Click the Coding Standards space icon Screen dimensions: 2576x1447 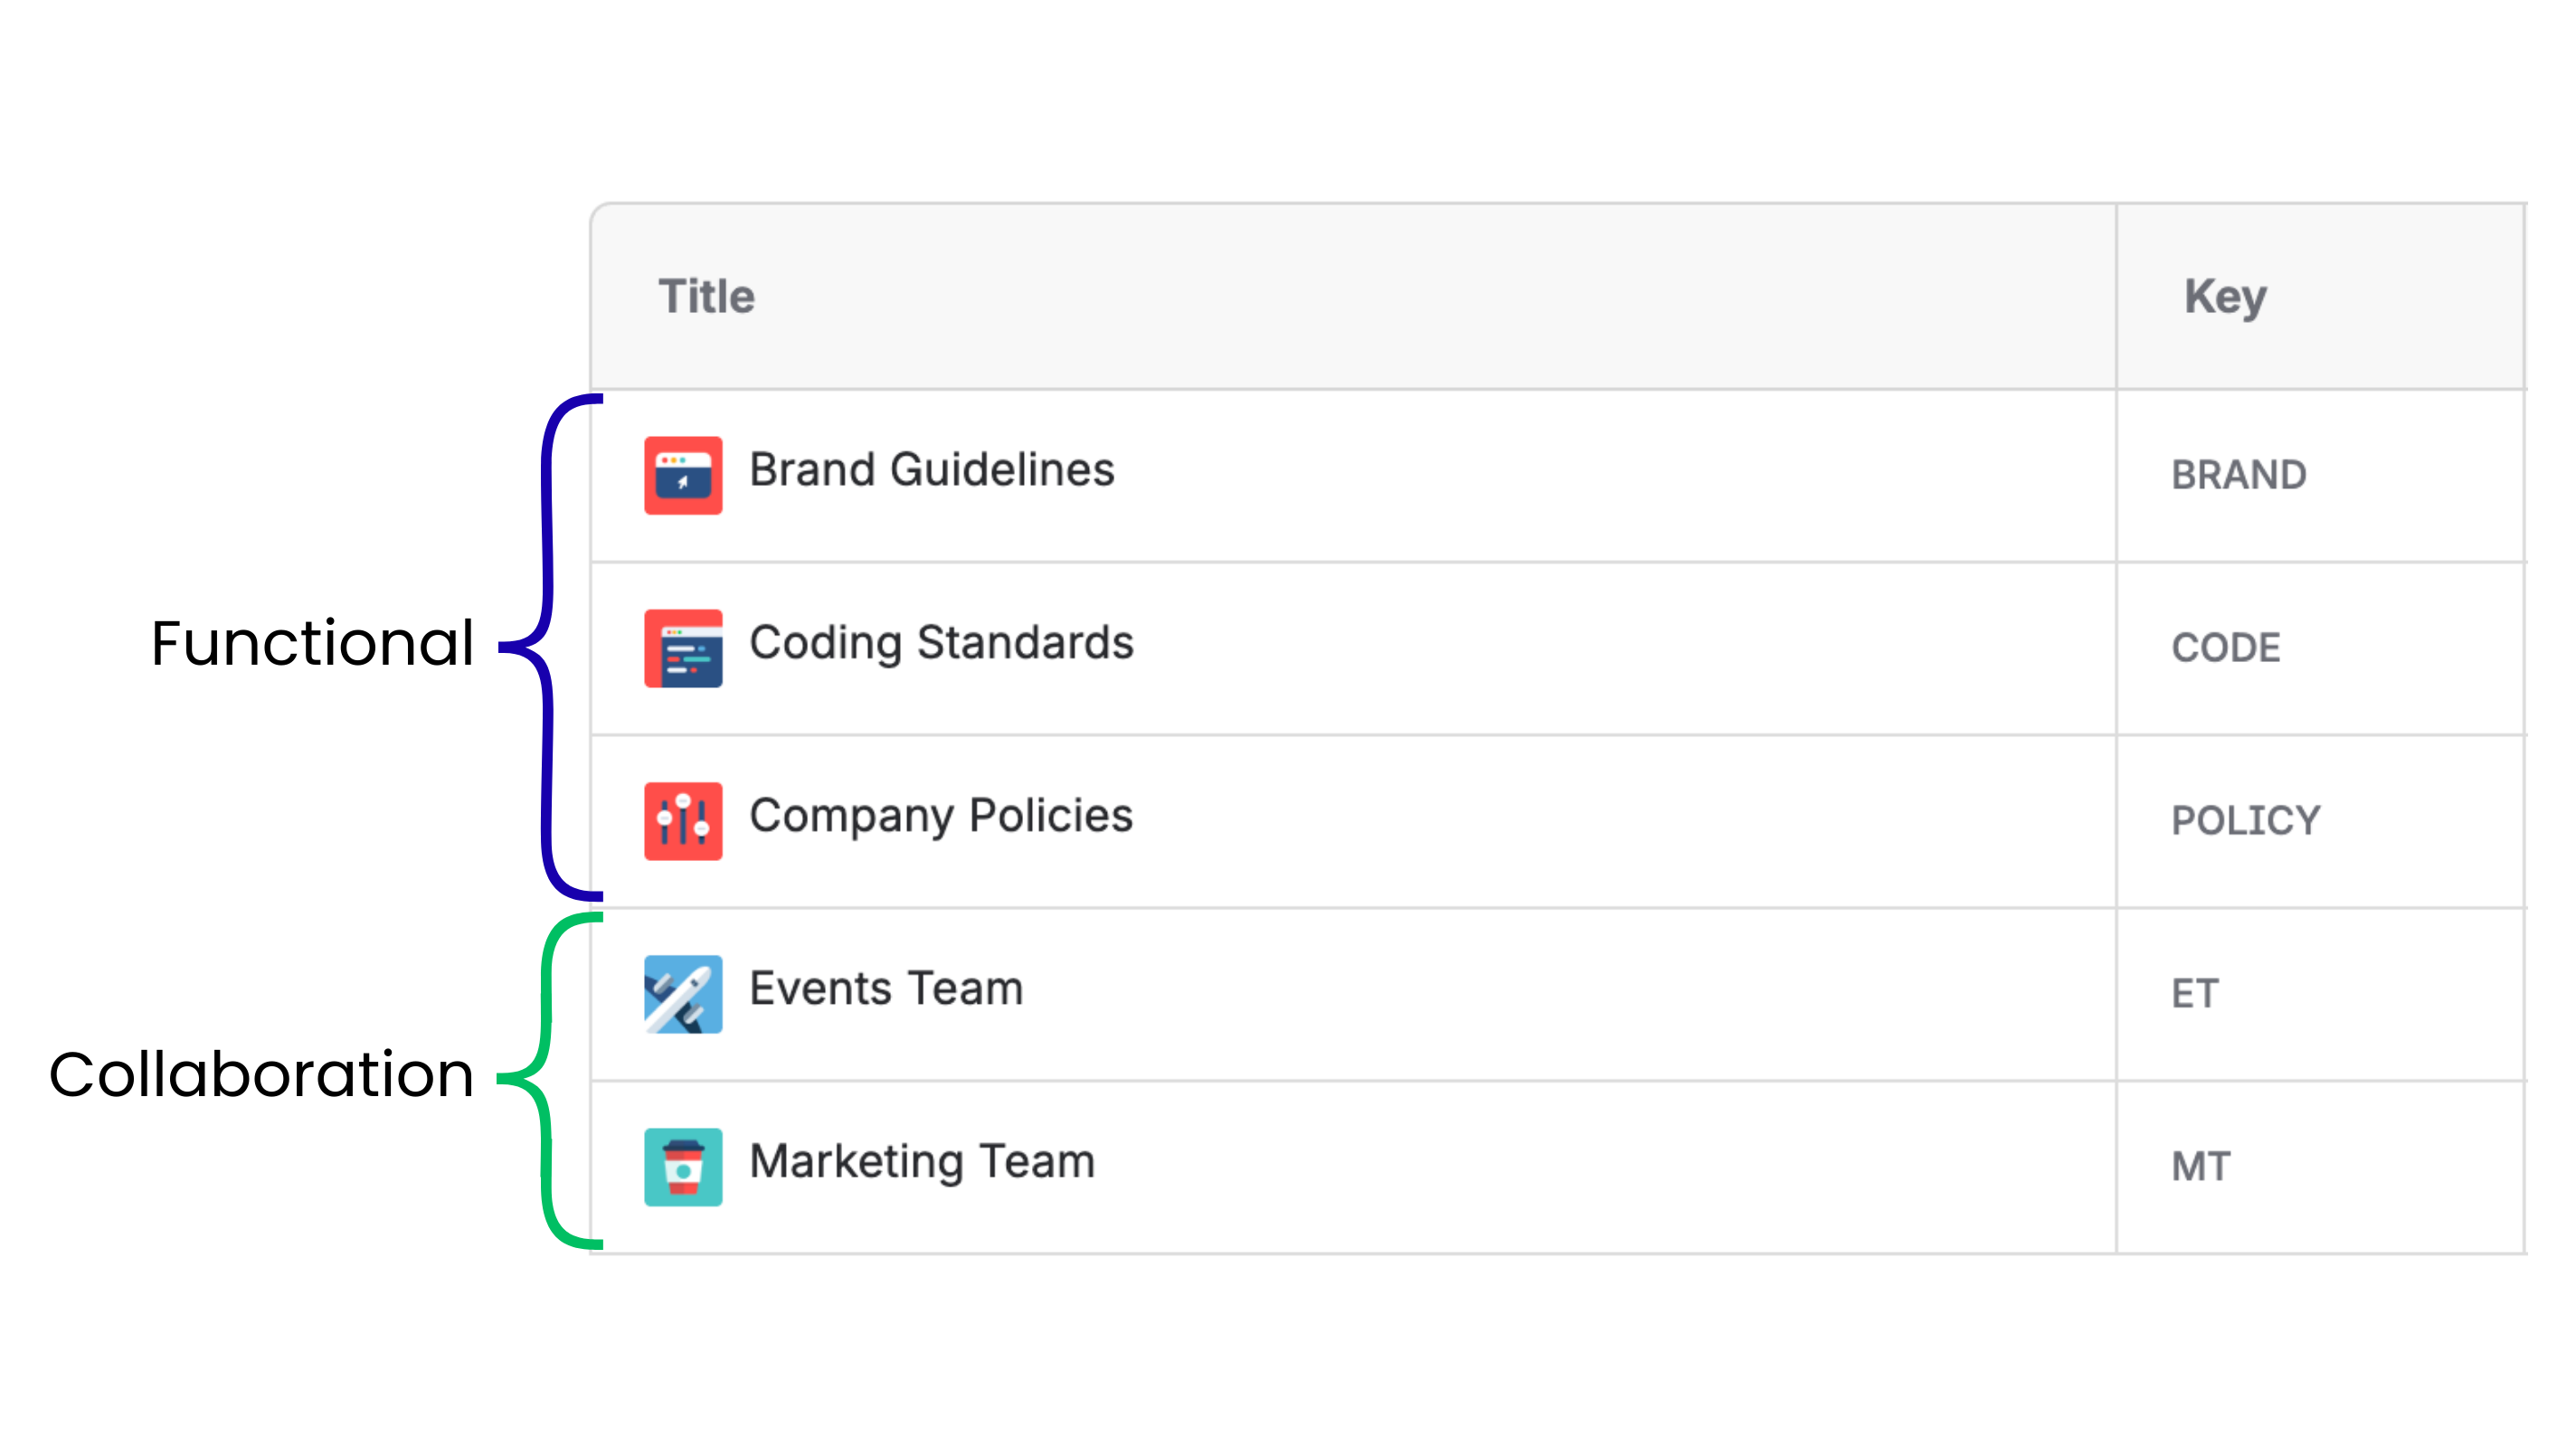click(683, 648)
